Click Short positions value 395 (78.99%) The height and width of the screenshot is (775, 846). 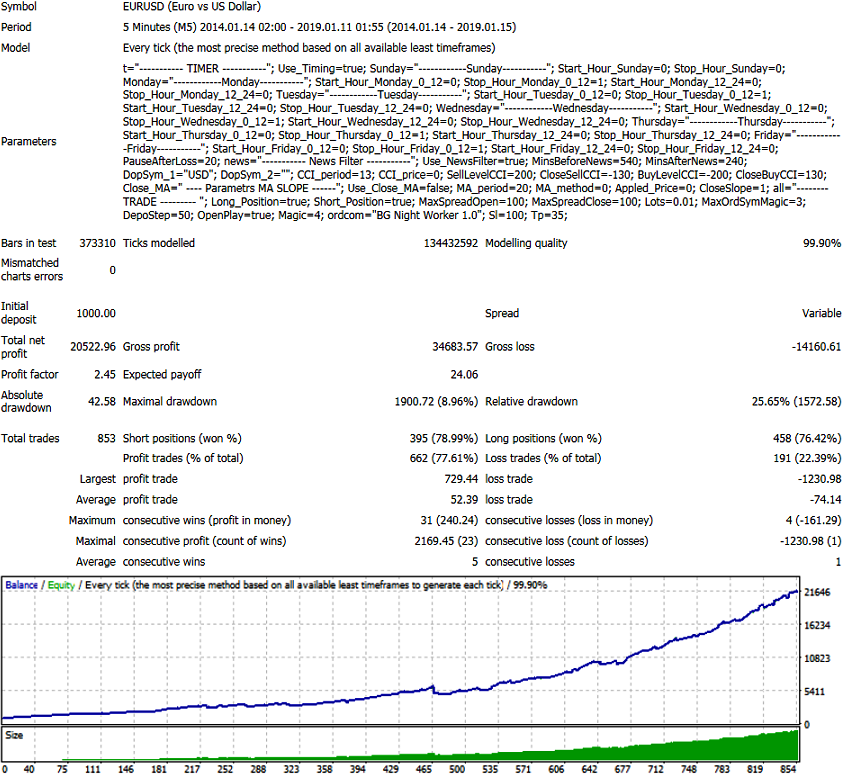point(444,438)
